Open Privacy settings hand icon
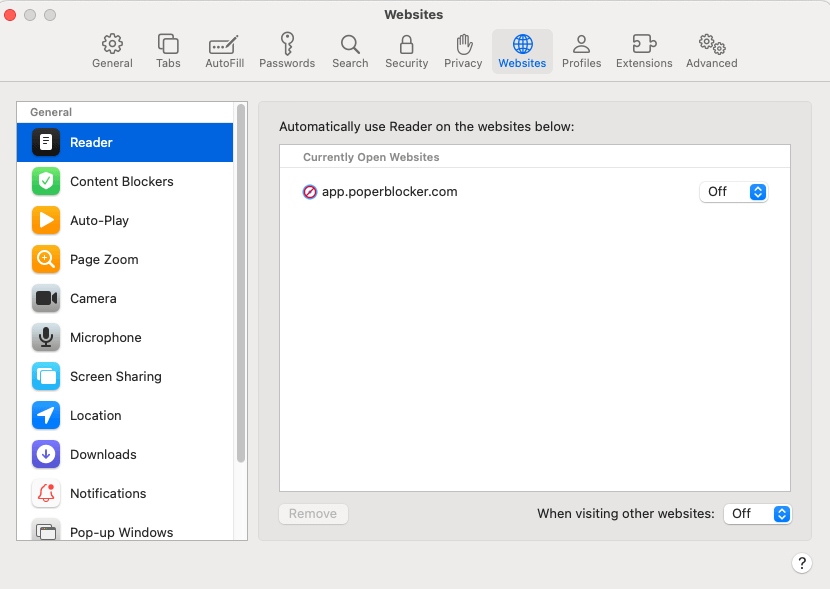 [x=463, y=51]
